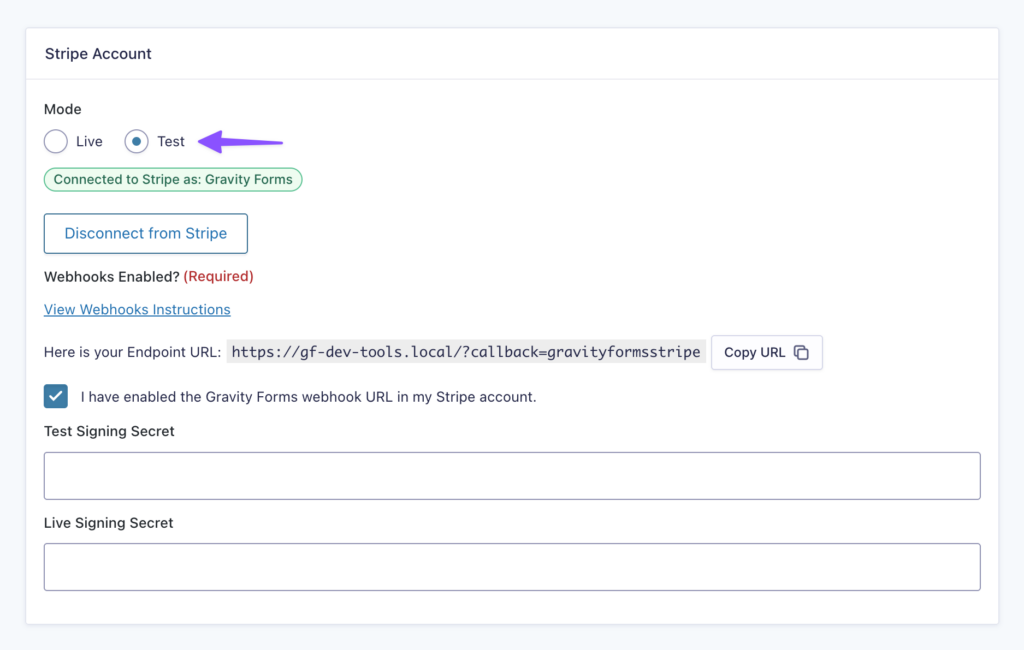
Task: Select the Live mode radio button
Action: tap(56, 141)
